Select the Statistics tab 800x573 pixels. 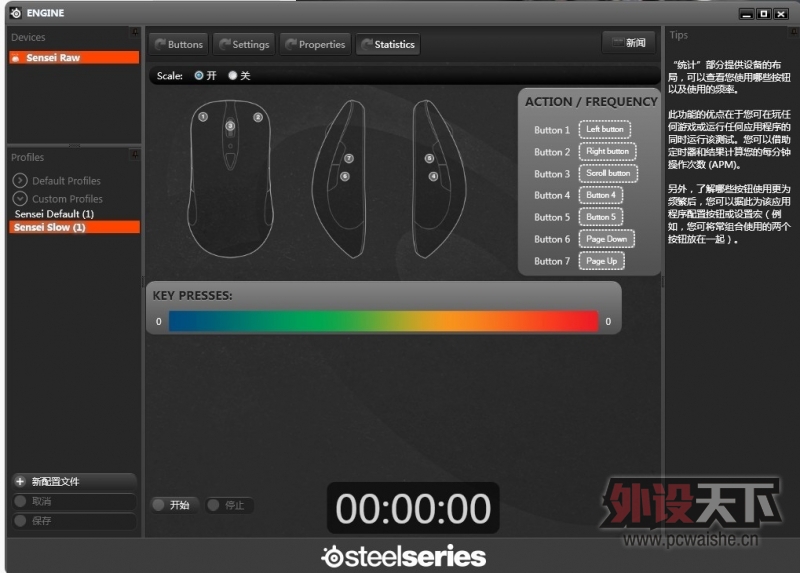point(388,44)
